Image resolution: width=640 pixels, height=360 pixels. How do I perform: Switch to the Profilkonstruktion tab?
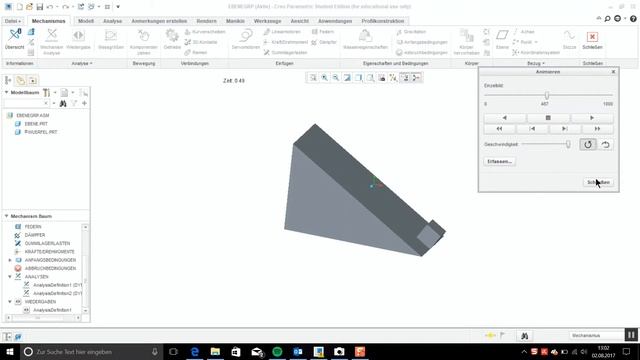(x=382, y=21)
